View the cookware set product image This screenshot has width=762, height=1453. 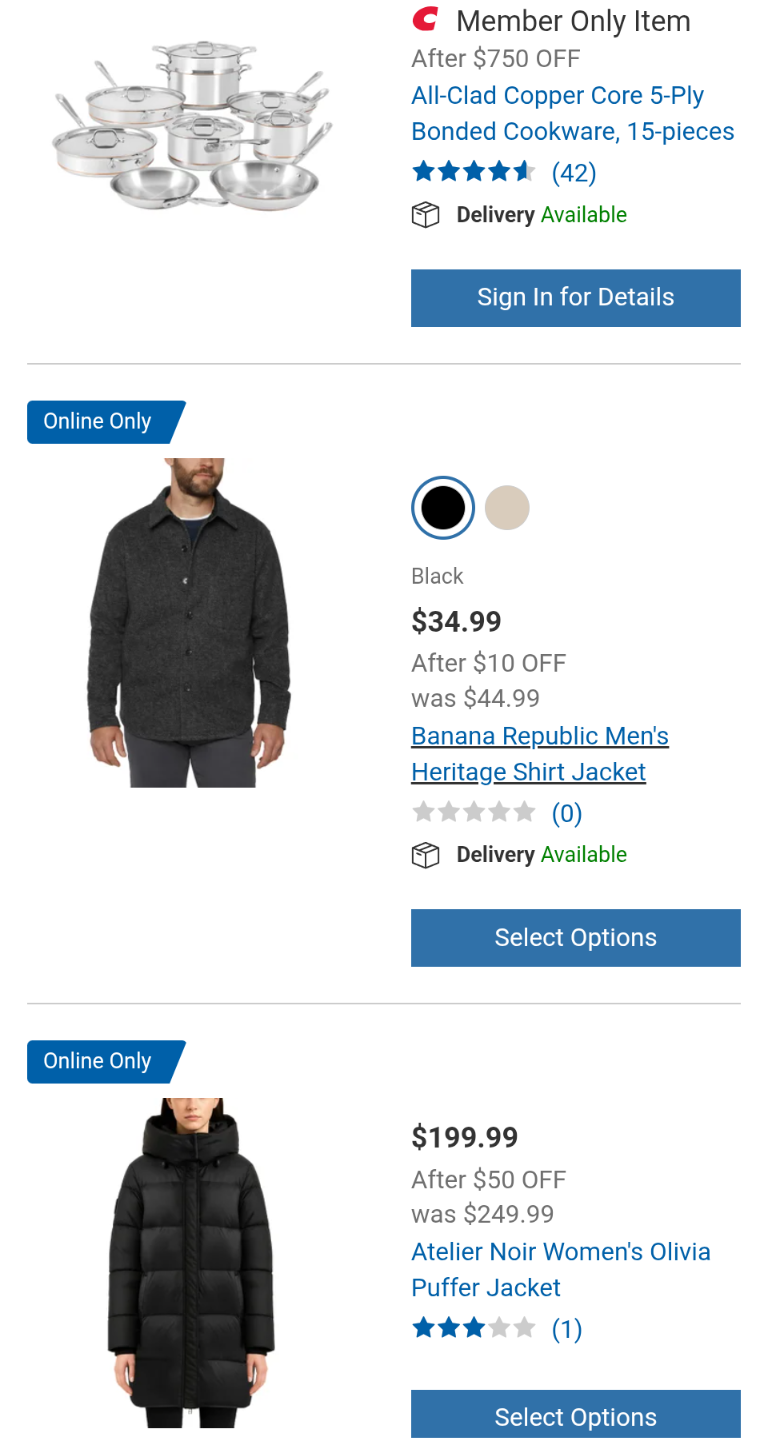pyautogui.click(x=192, y=125)
